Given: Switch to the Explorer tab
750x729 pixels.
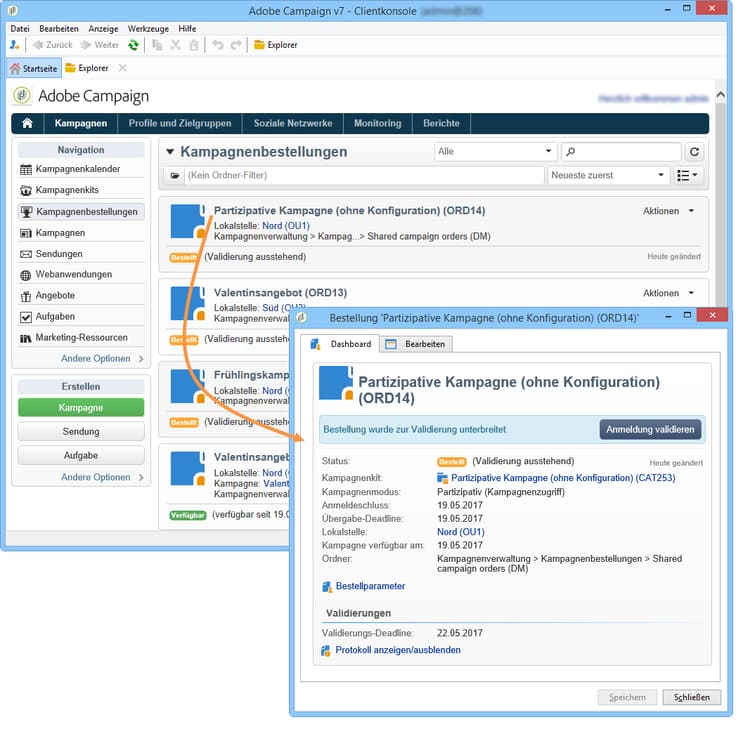Looking at the screenshot, I should click(x=87, y=68).
